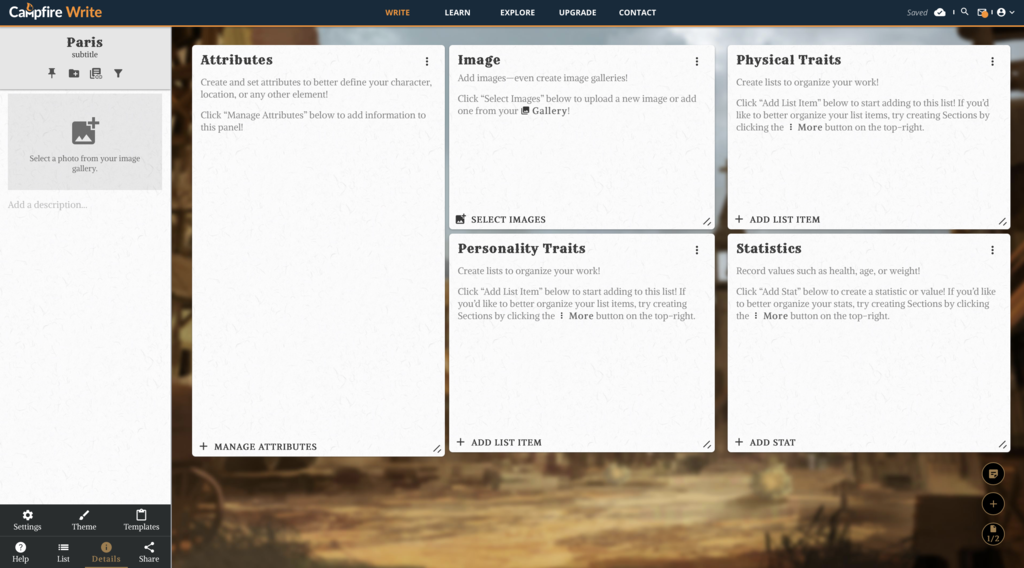Open the Theme brush tool

84,520
